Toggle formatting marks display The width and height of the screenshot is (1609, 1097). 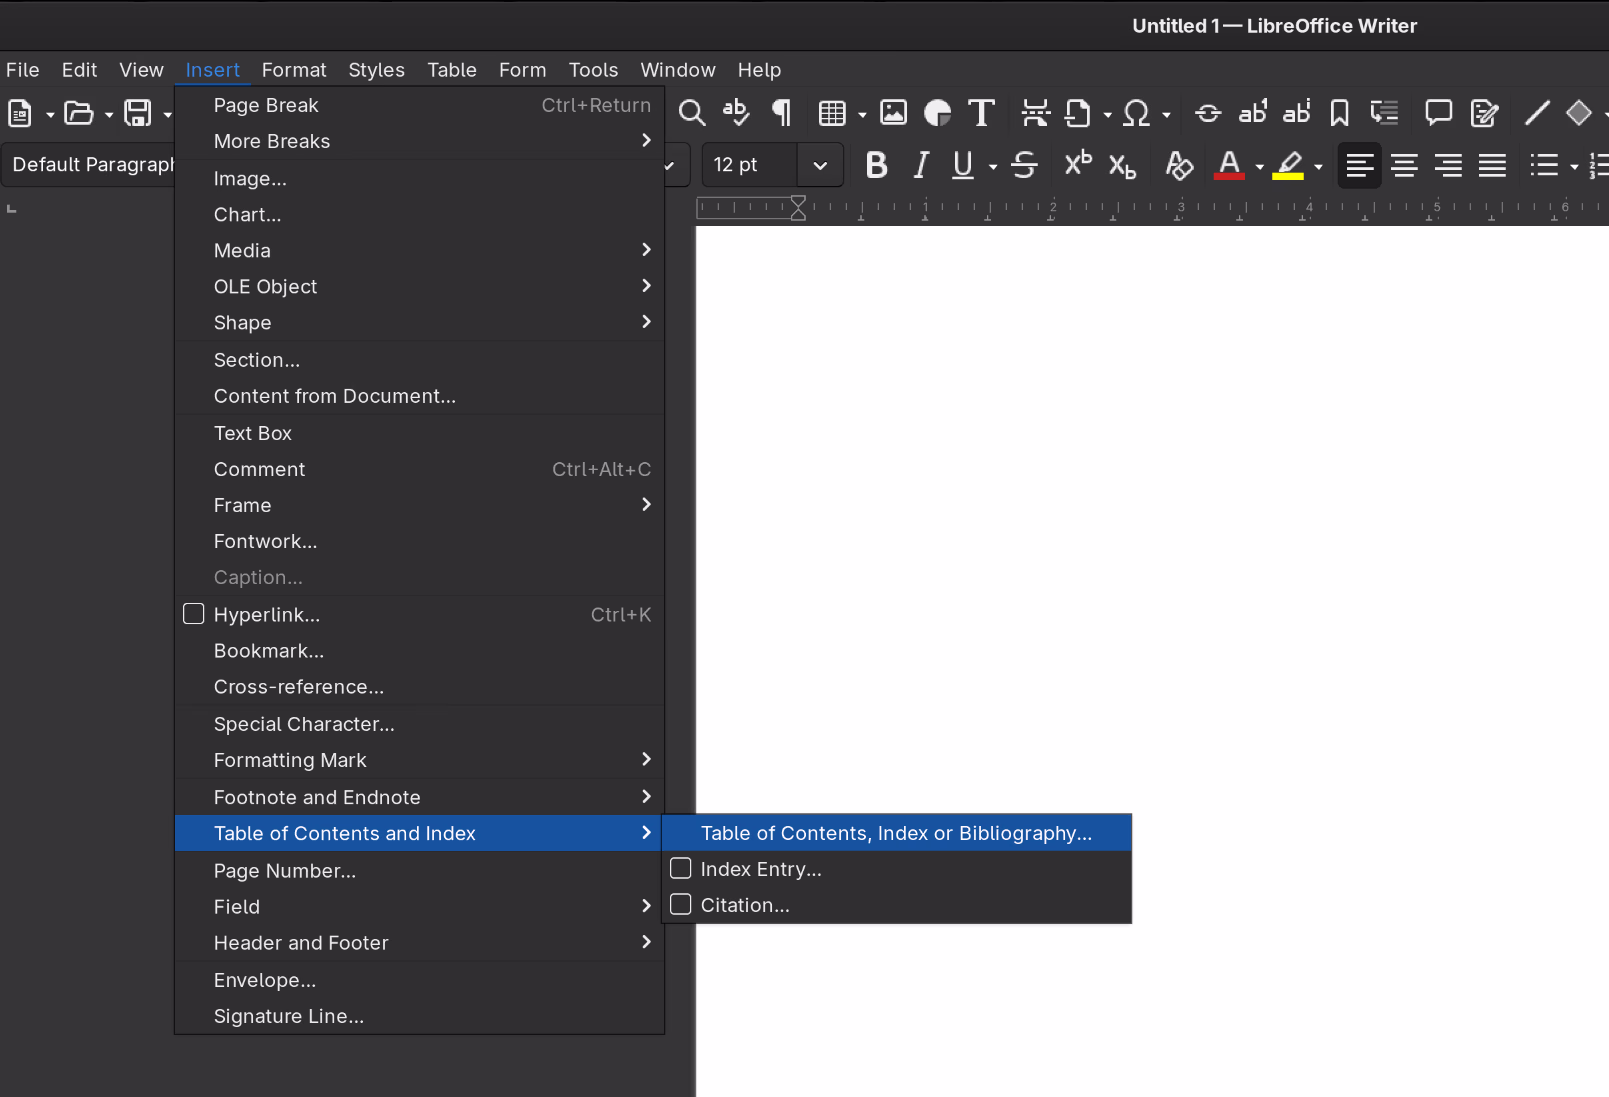coord(781,113)
